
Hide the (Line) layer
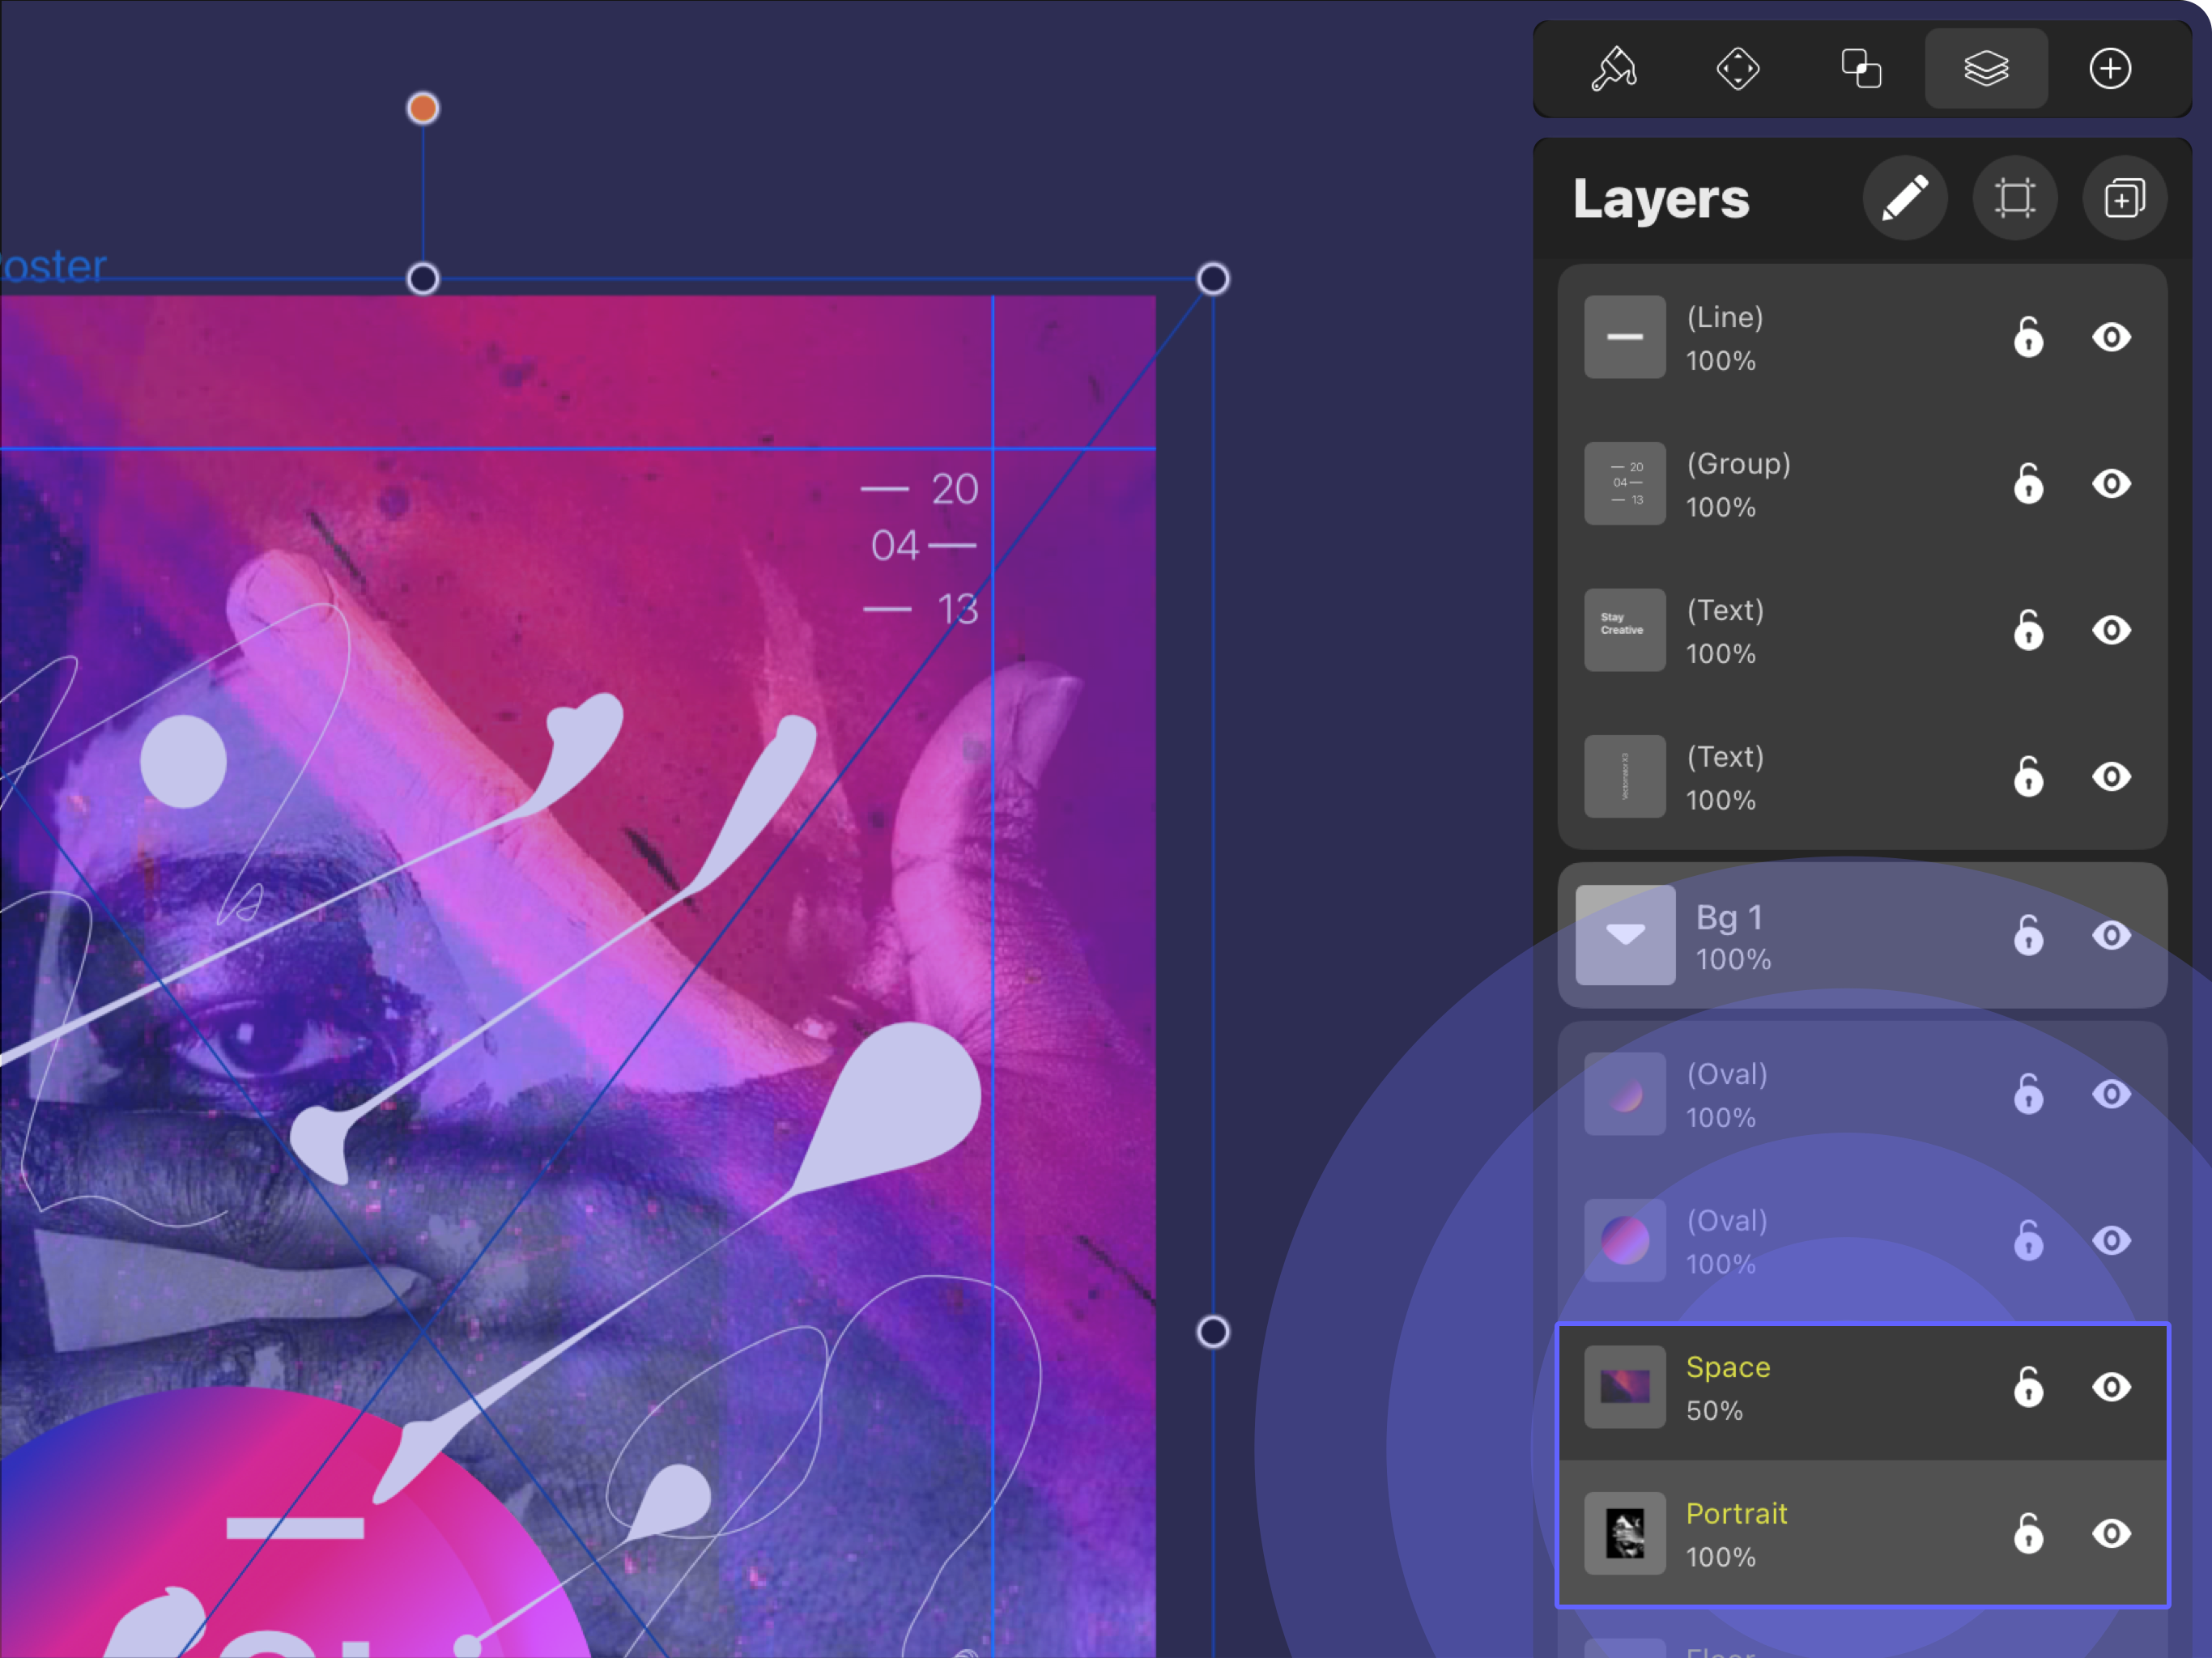point(2111,337)
